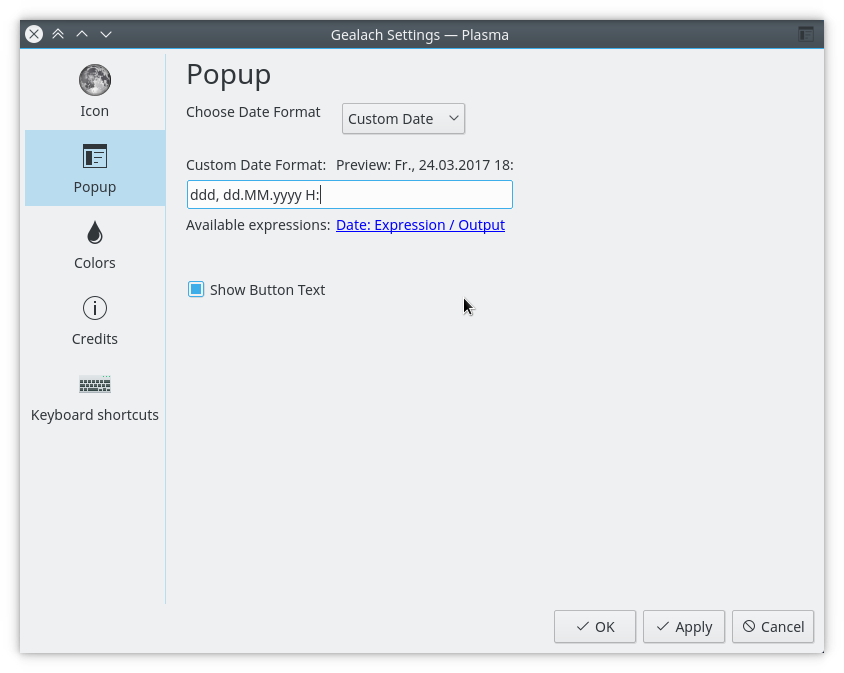
Task: Expand the Custom Date format dropdown
Action: (403, 118)
